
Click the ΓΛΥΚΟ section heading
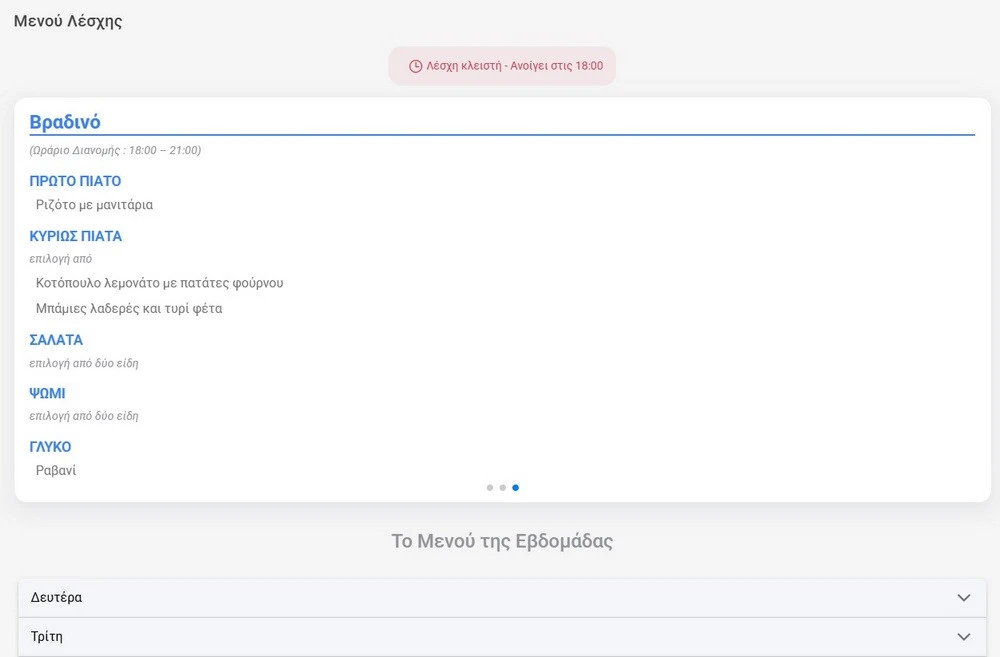(x=50, y=447)
